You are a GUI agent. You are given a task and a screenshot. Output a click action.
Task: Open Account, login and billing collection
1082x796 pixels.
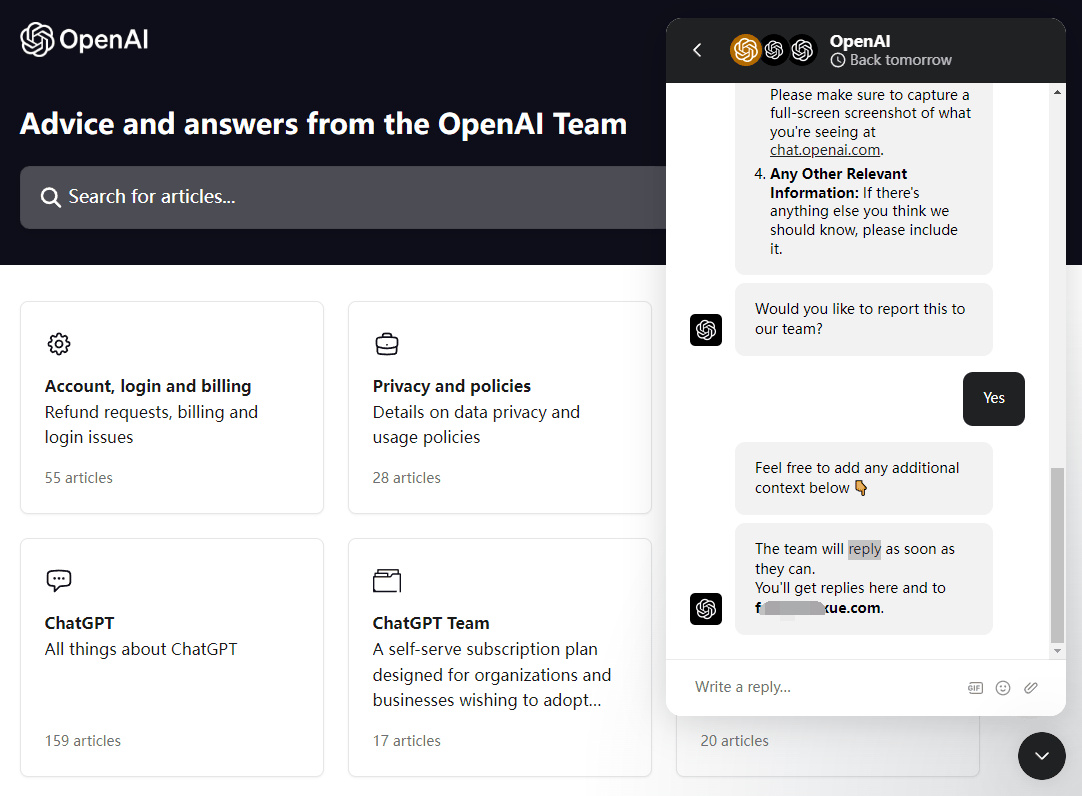click(148, 386)
